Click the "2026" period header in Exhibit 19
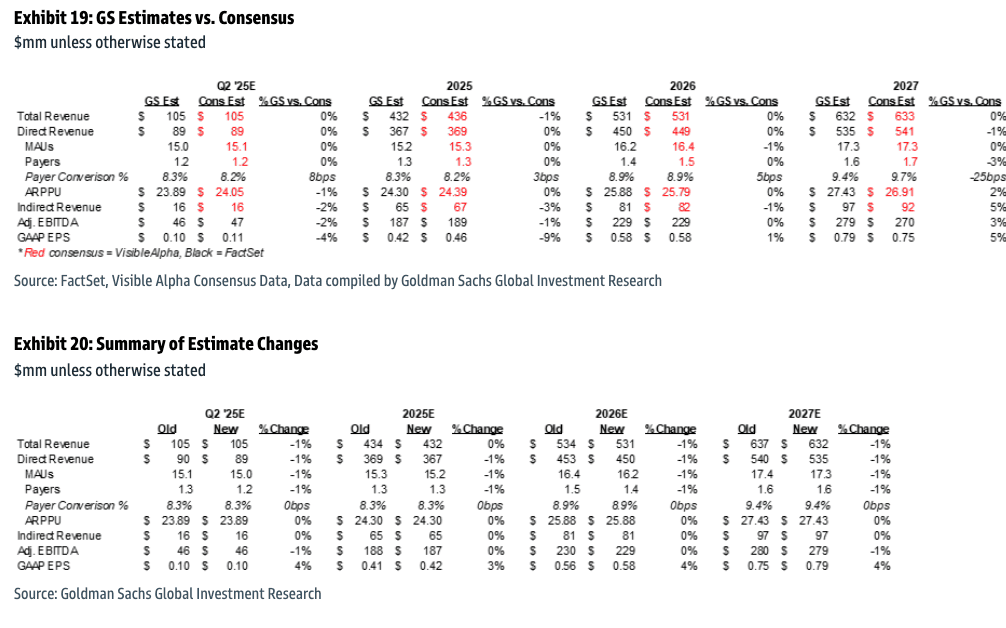 (683, 86)
